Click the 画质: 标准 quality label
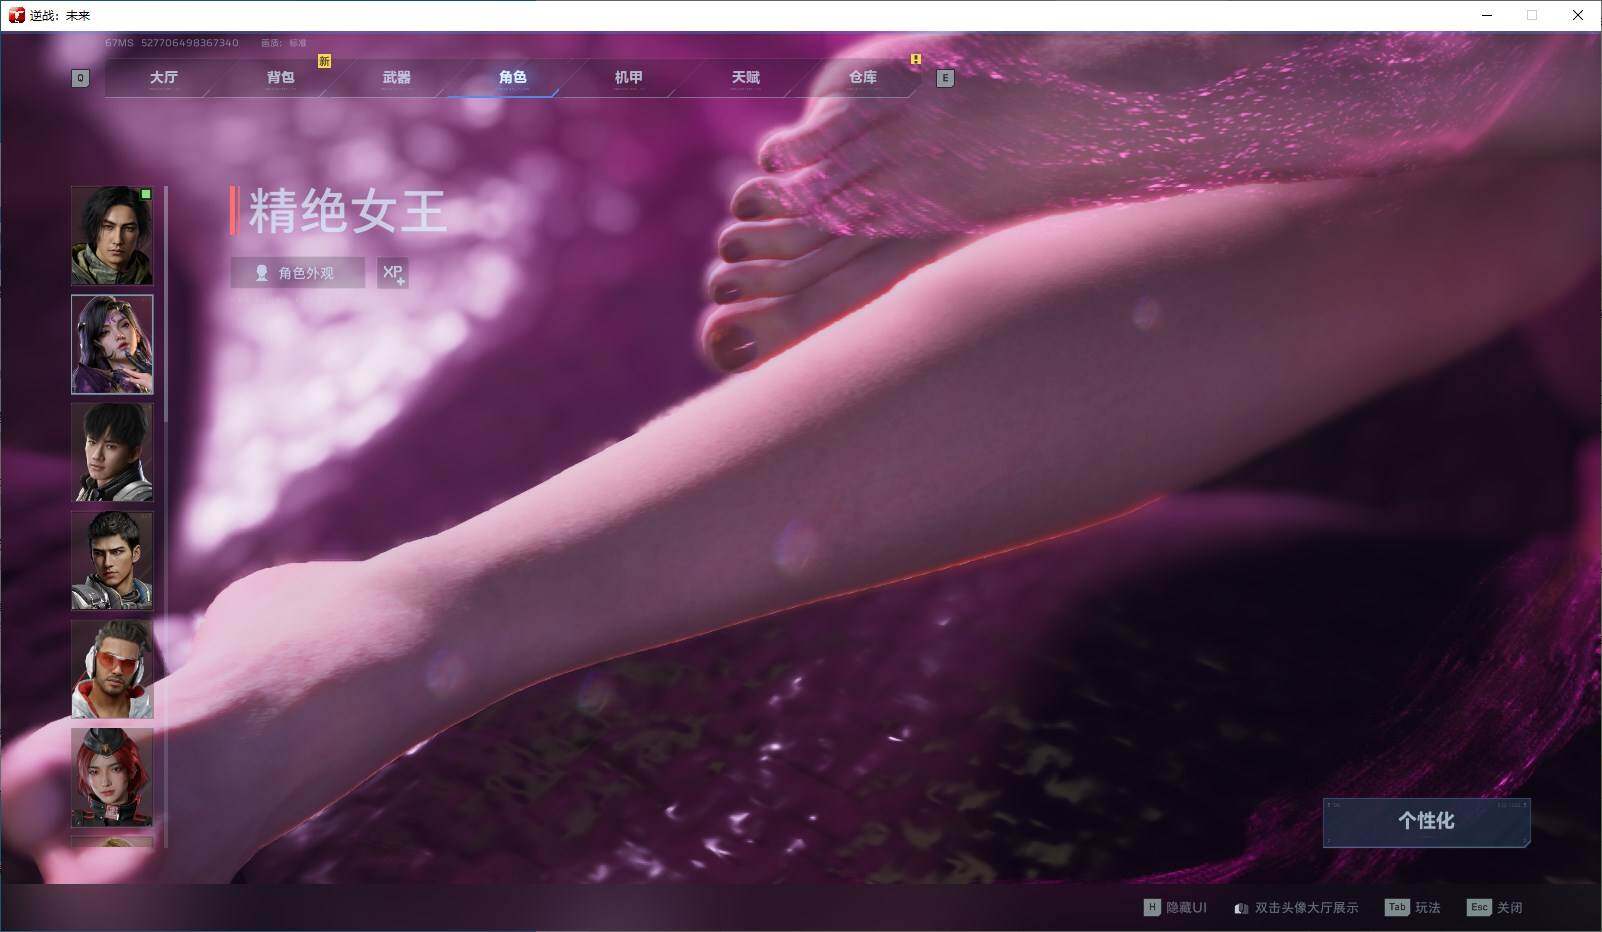The width and height of the screenshot is (1602, 932). point(283,43)
